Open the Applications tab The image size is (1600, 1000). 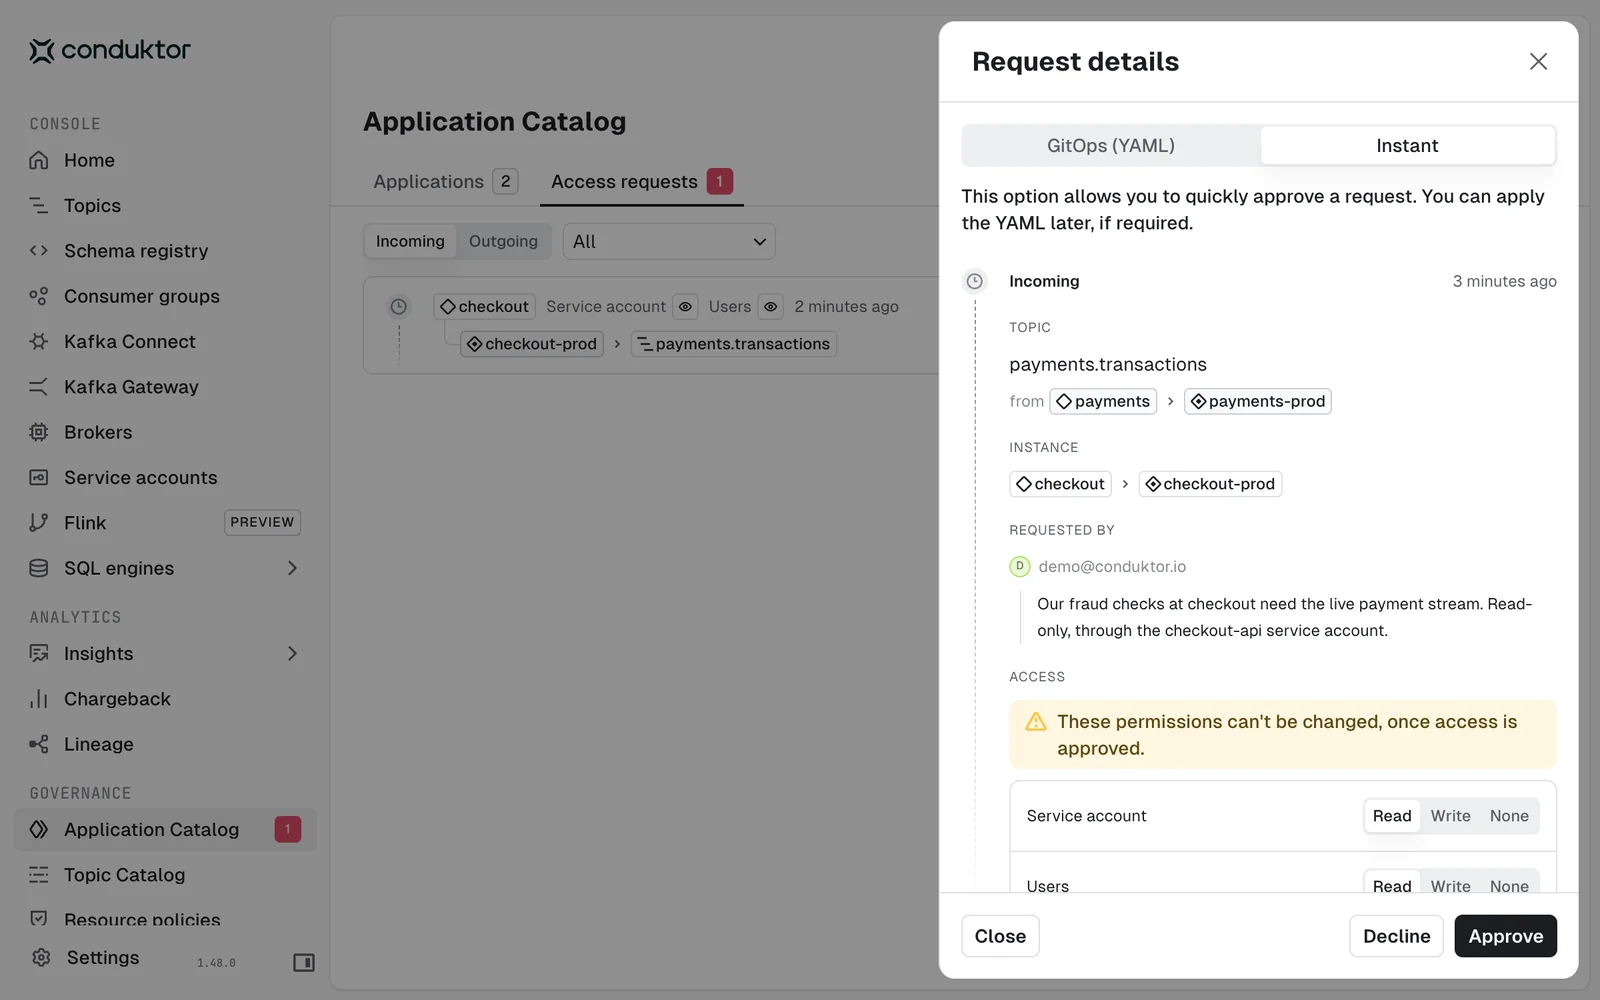point(446,181)
